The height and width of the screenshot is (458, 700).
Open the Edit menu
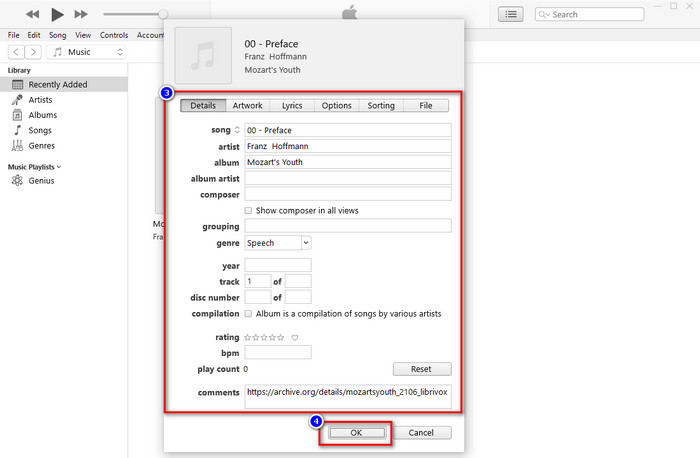tap(34, 35)
